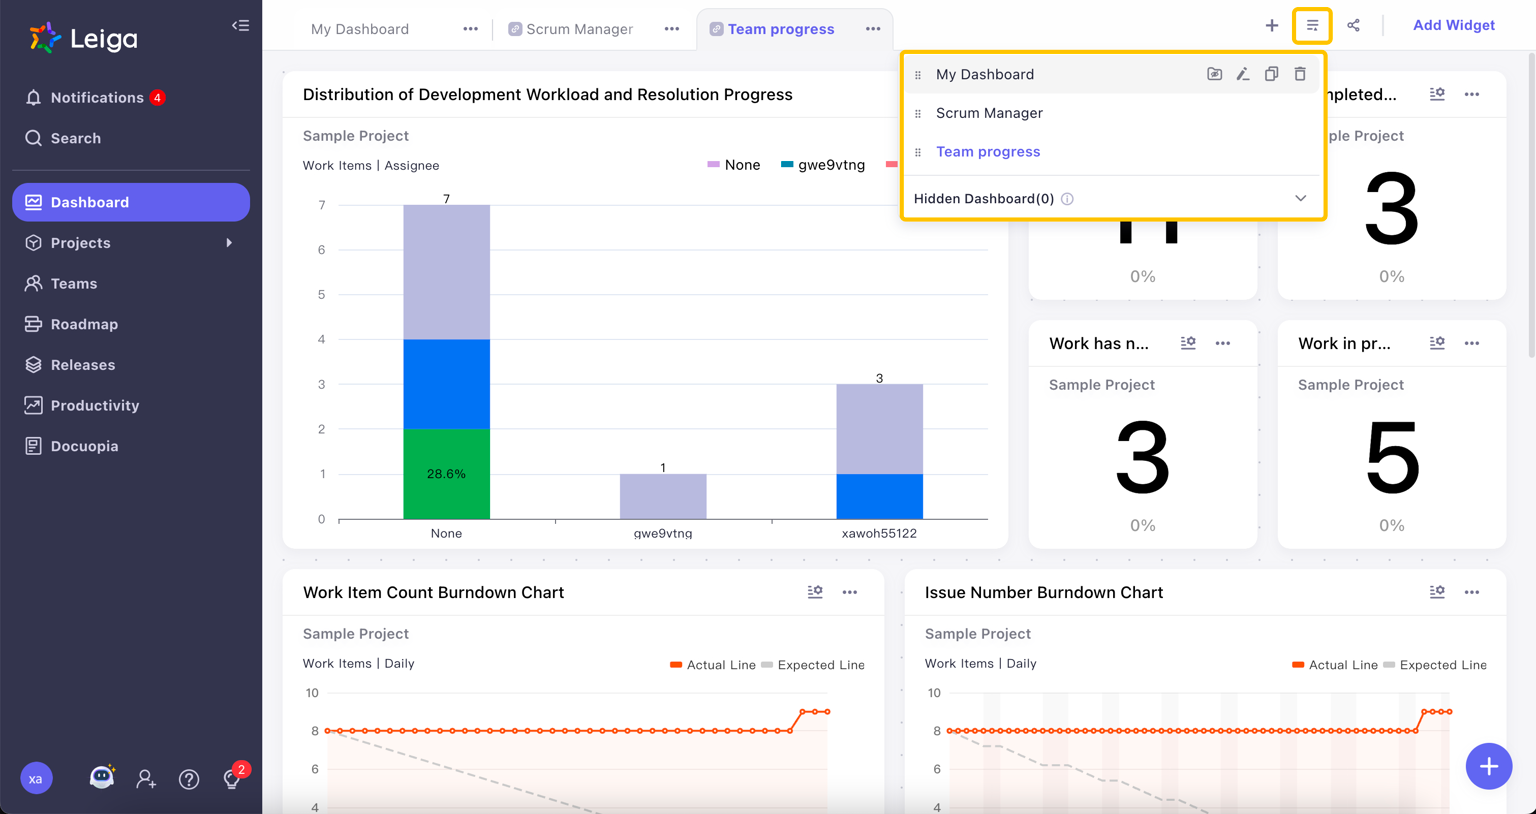Open the Team progress tab options menu
The height and width of the screenshot is (814, 1536).
click(x=873, y=29)
